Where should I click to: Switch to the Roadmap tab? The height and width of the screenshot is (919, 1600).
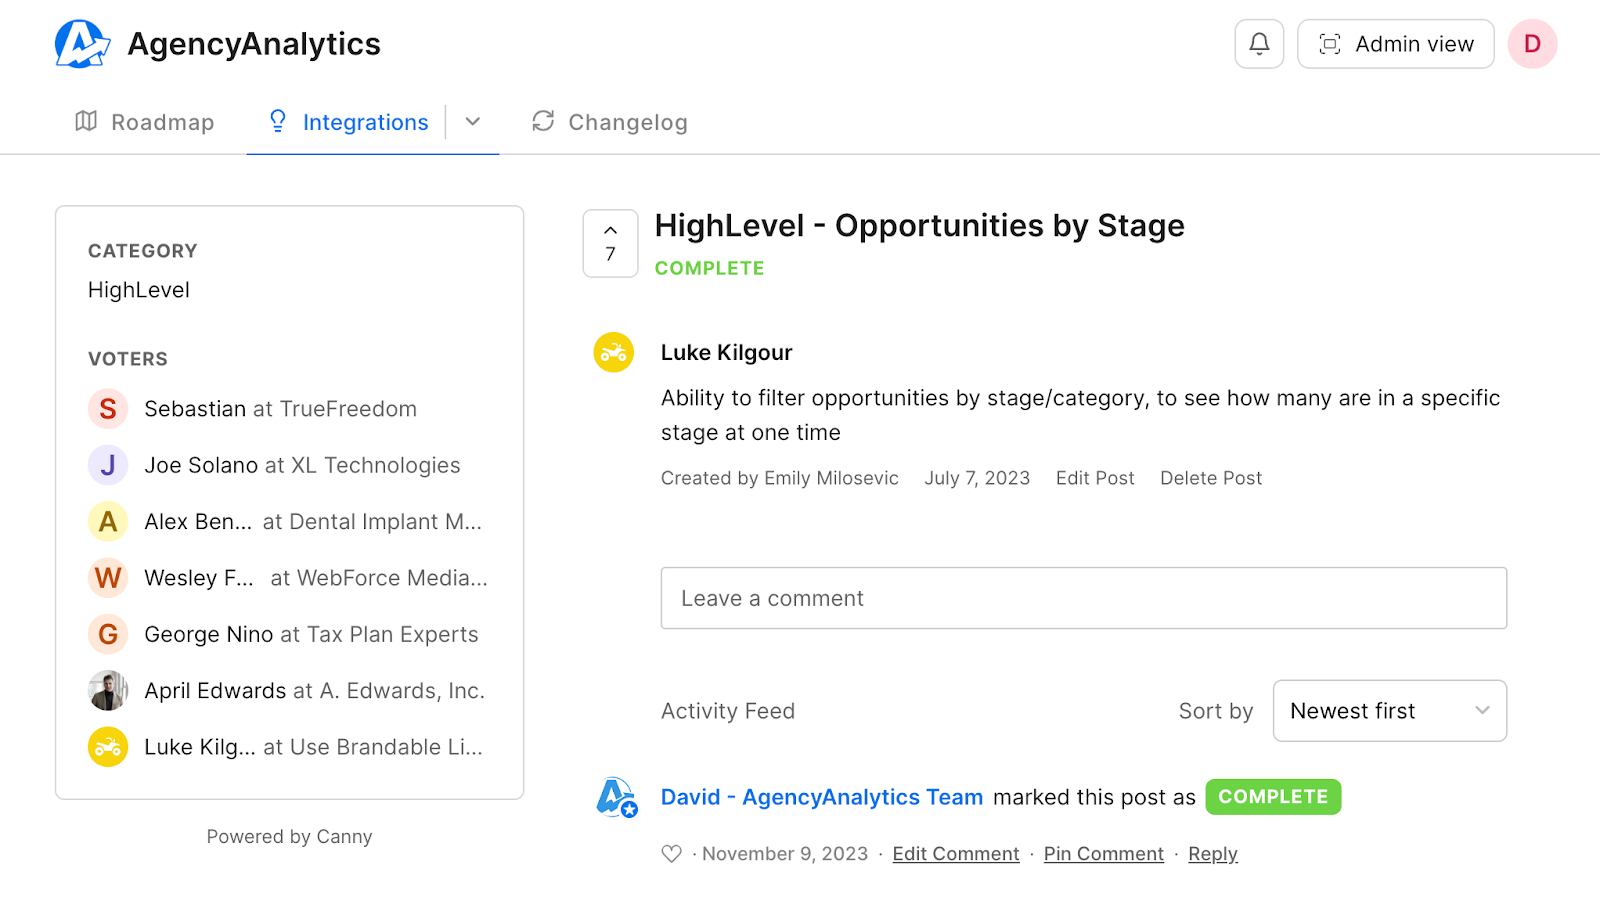coord(145,122)
